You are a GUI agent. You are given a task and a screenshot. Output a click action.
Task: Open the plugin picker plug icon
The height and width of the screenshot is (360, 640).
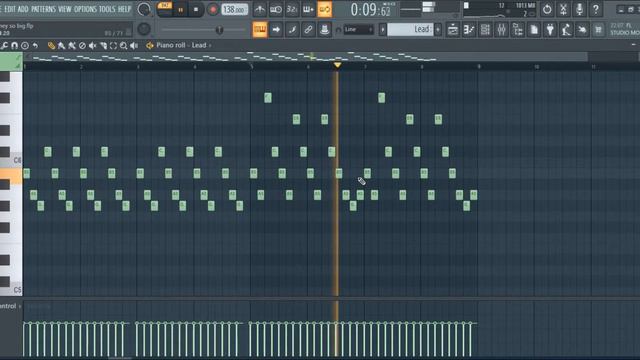550,29
